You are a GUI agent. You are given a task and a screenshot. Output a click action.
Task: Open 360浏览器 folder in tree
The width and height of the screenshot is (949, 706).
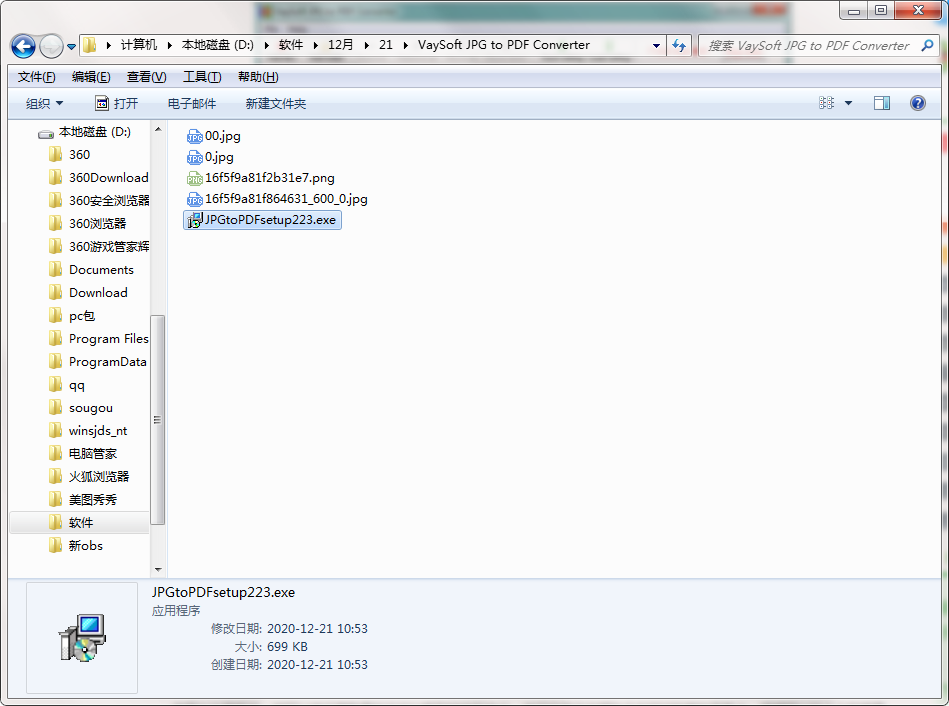(x=87, y=223)
